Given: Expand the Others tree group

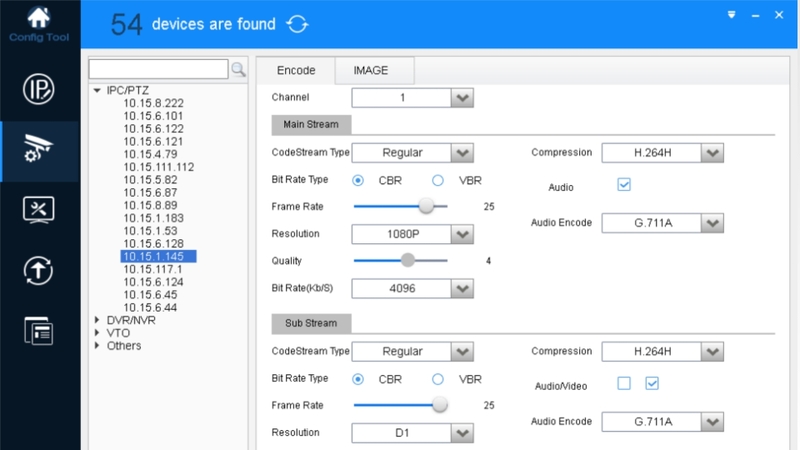Looking at the screenshot, I should (x=97, y=345).
